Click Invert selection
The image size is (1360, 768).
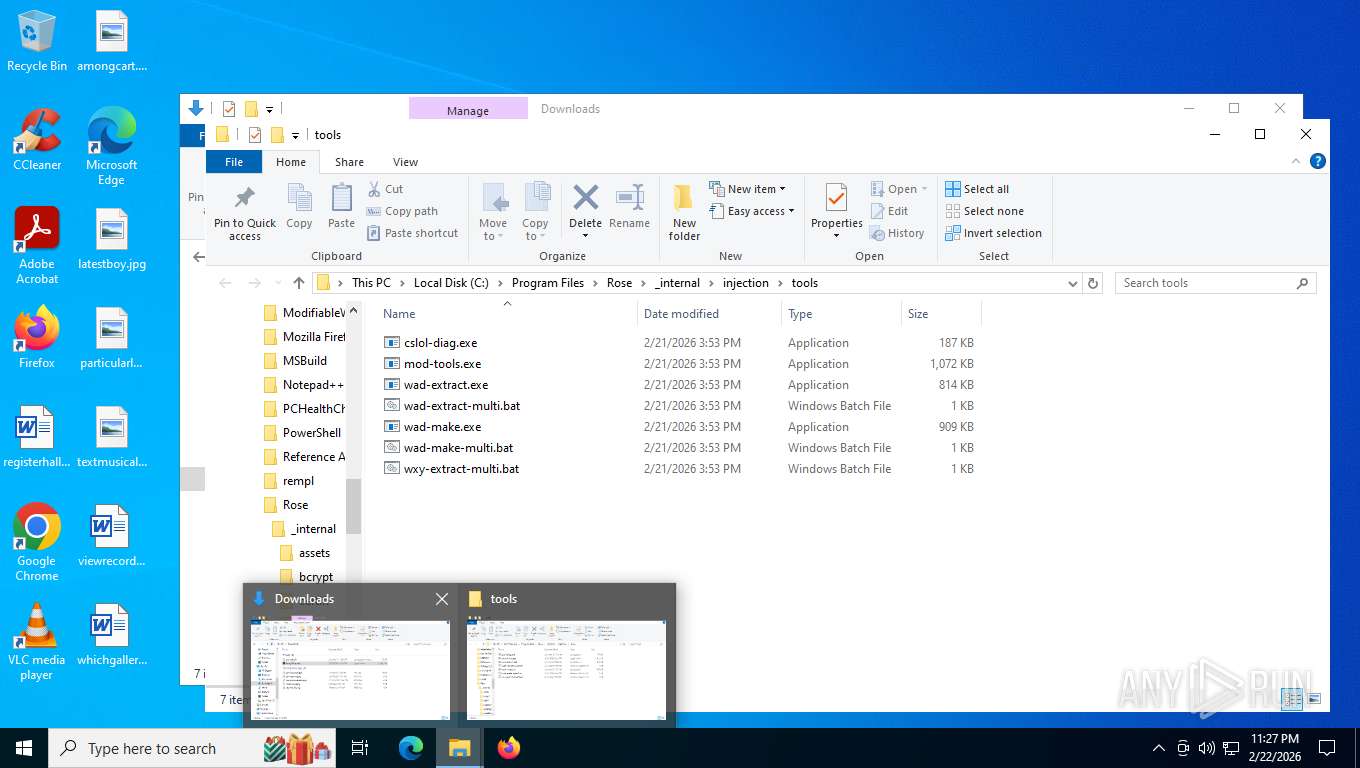point(993,233)
